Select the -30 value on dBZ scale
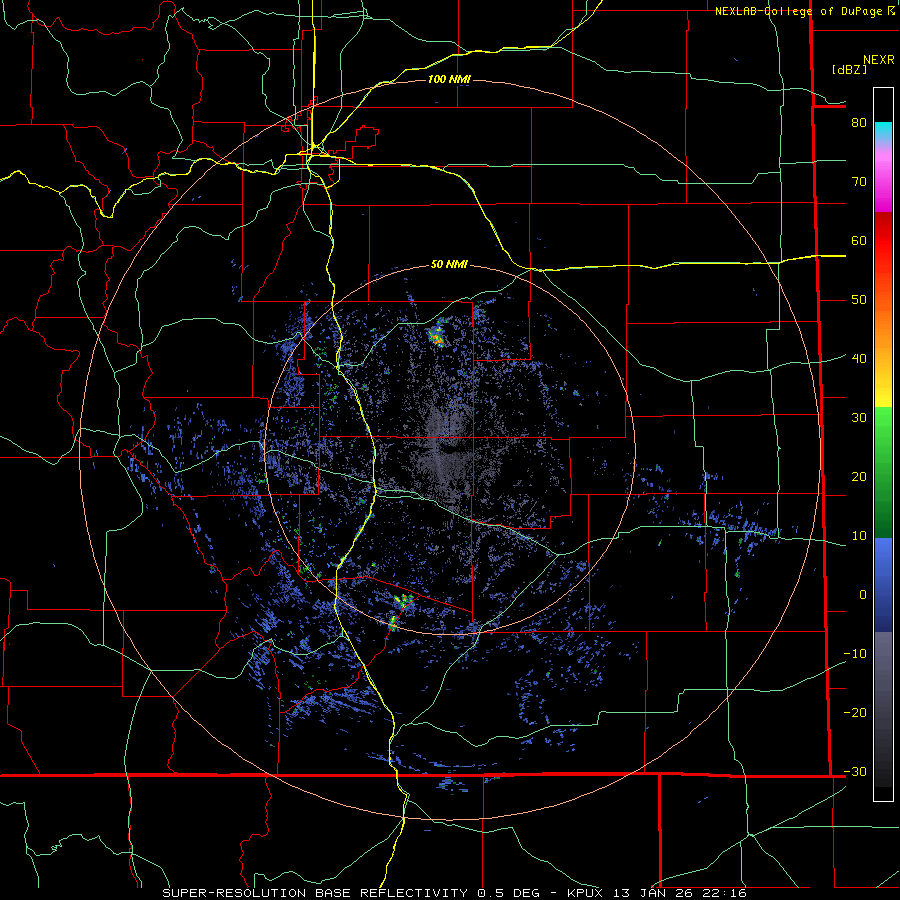Viewport: 900px width, 900px height. (855, 771)
